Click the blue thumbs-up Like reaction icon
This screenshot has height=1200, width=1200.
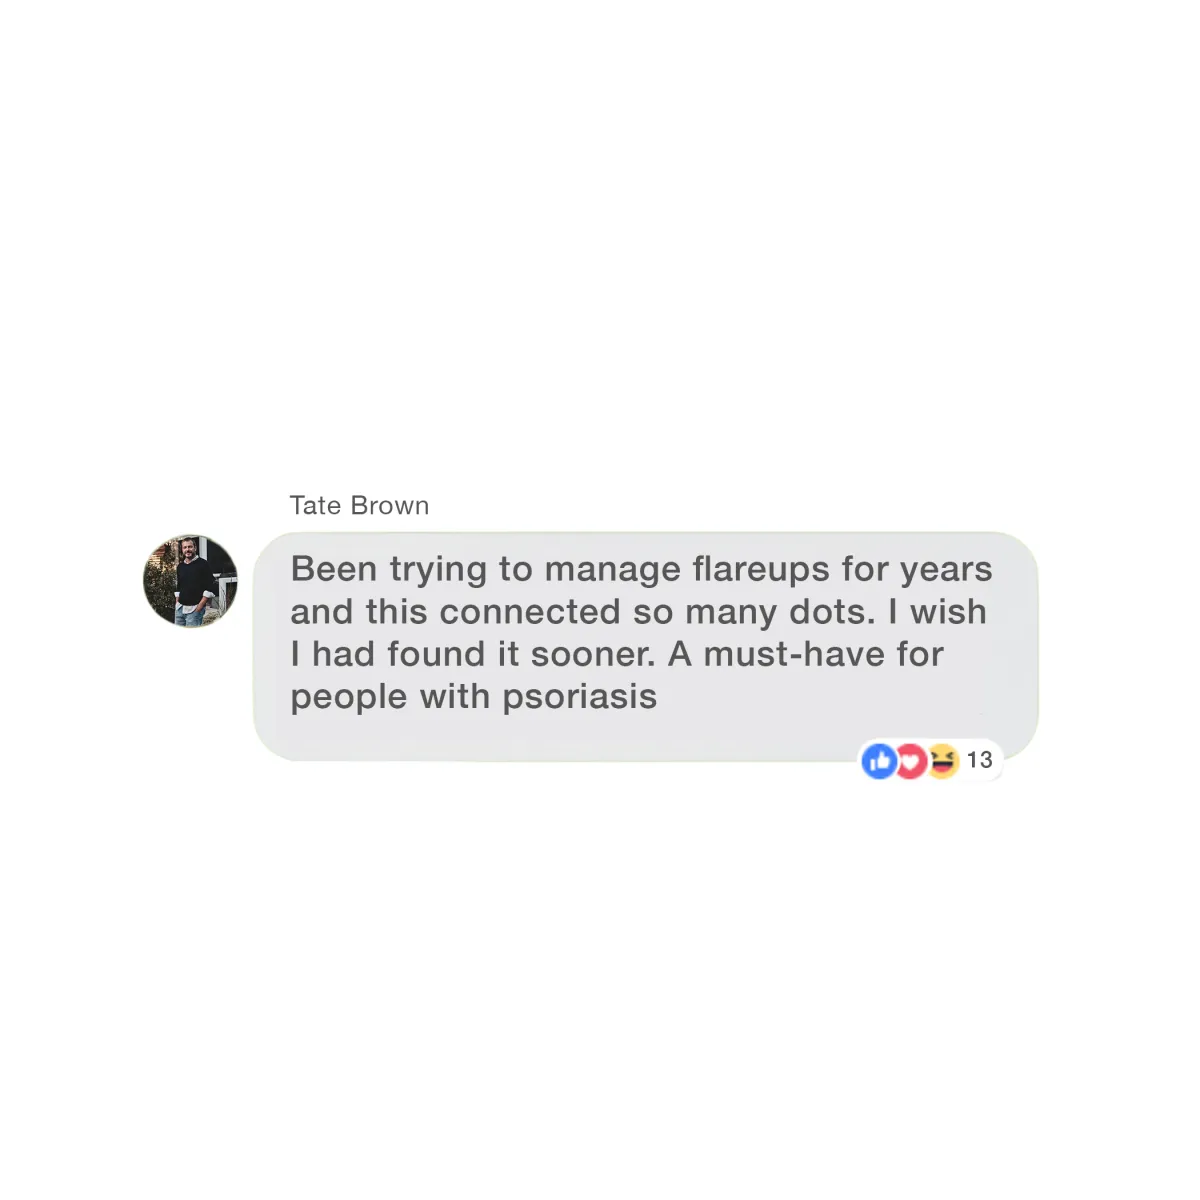pyautogui.click(x=879, y=761)
